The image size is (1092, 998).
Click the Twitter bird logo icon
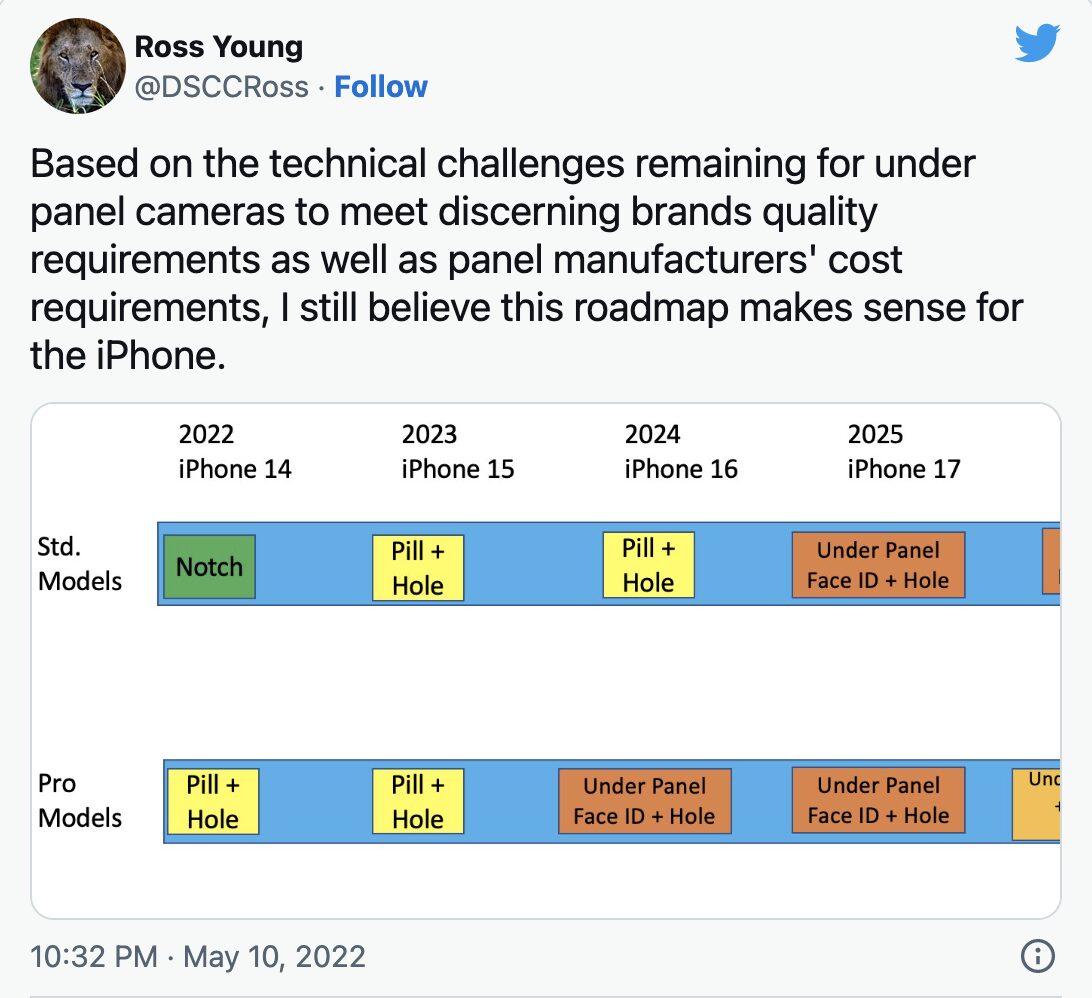click(x=1037, y=43)
